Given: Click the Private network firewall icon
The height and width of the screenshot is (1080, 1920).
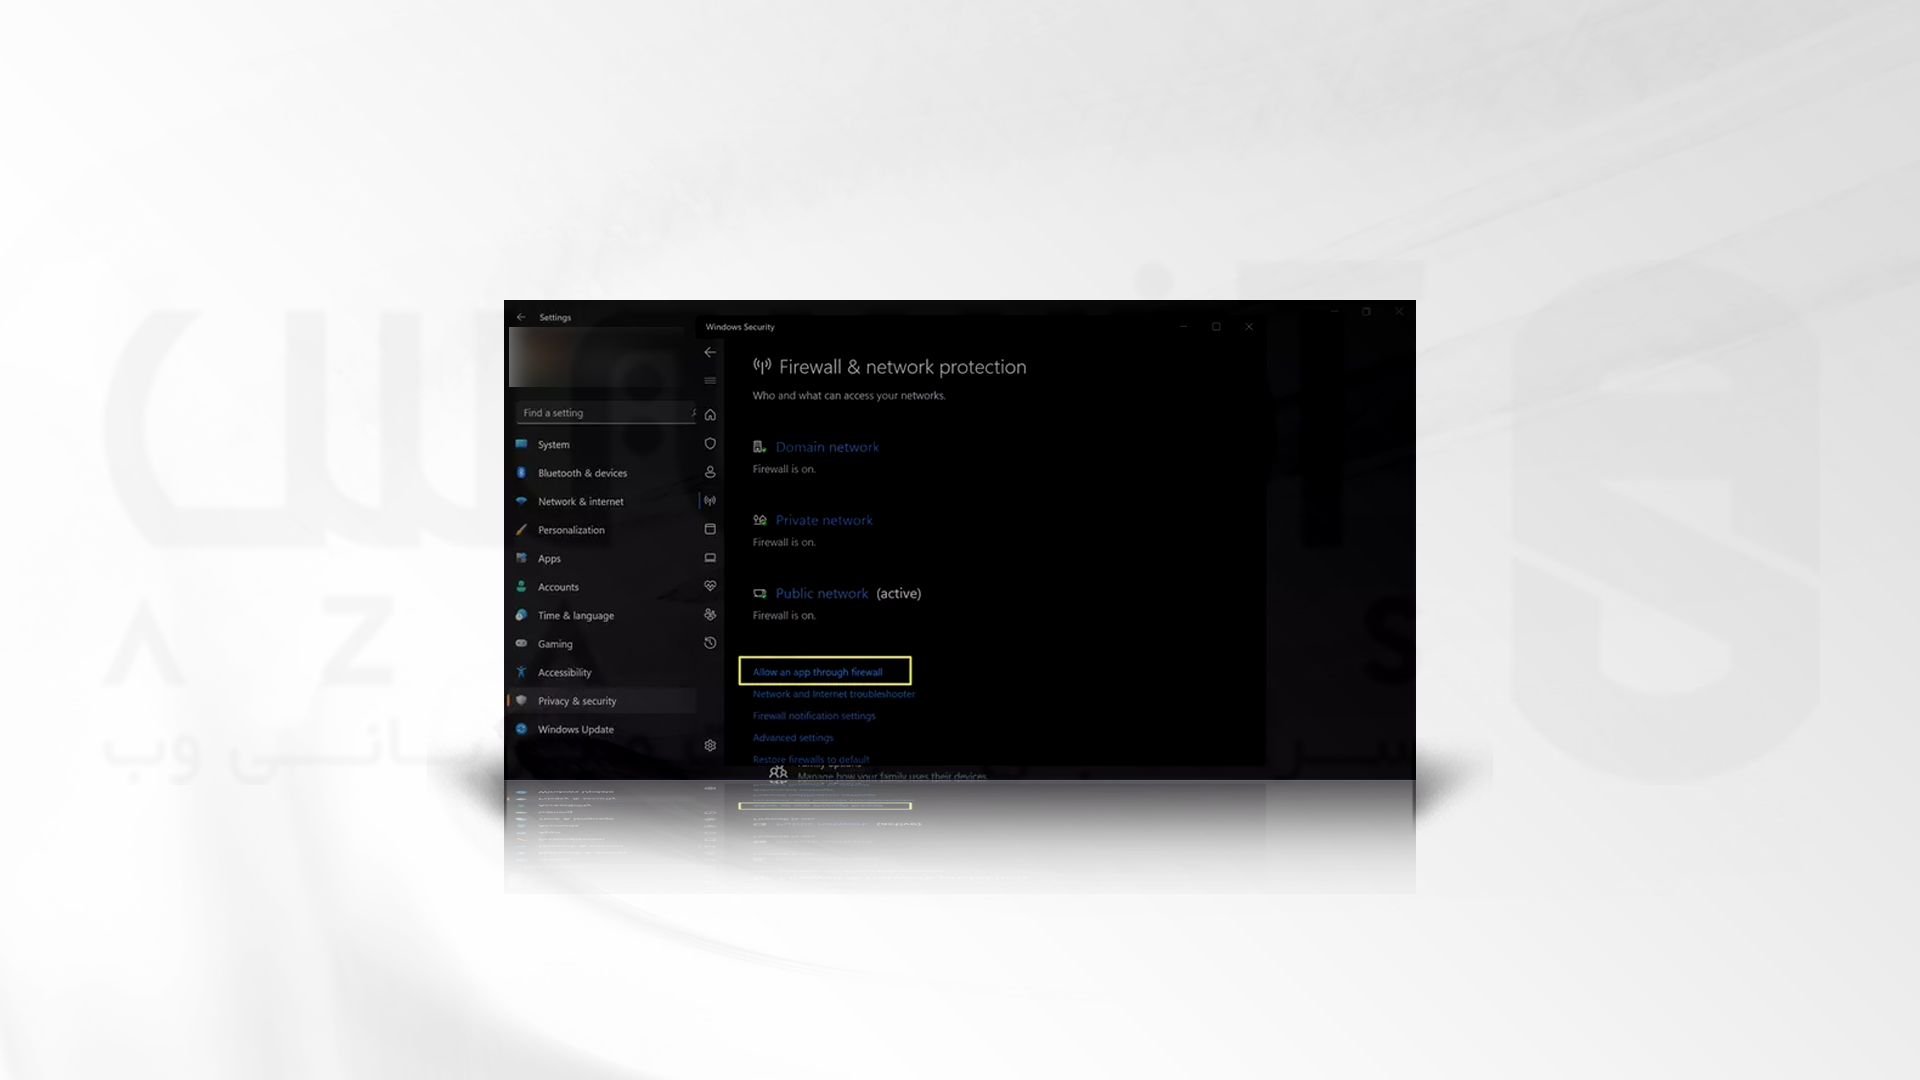Looking at the screenshot, I should (760, 518).
